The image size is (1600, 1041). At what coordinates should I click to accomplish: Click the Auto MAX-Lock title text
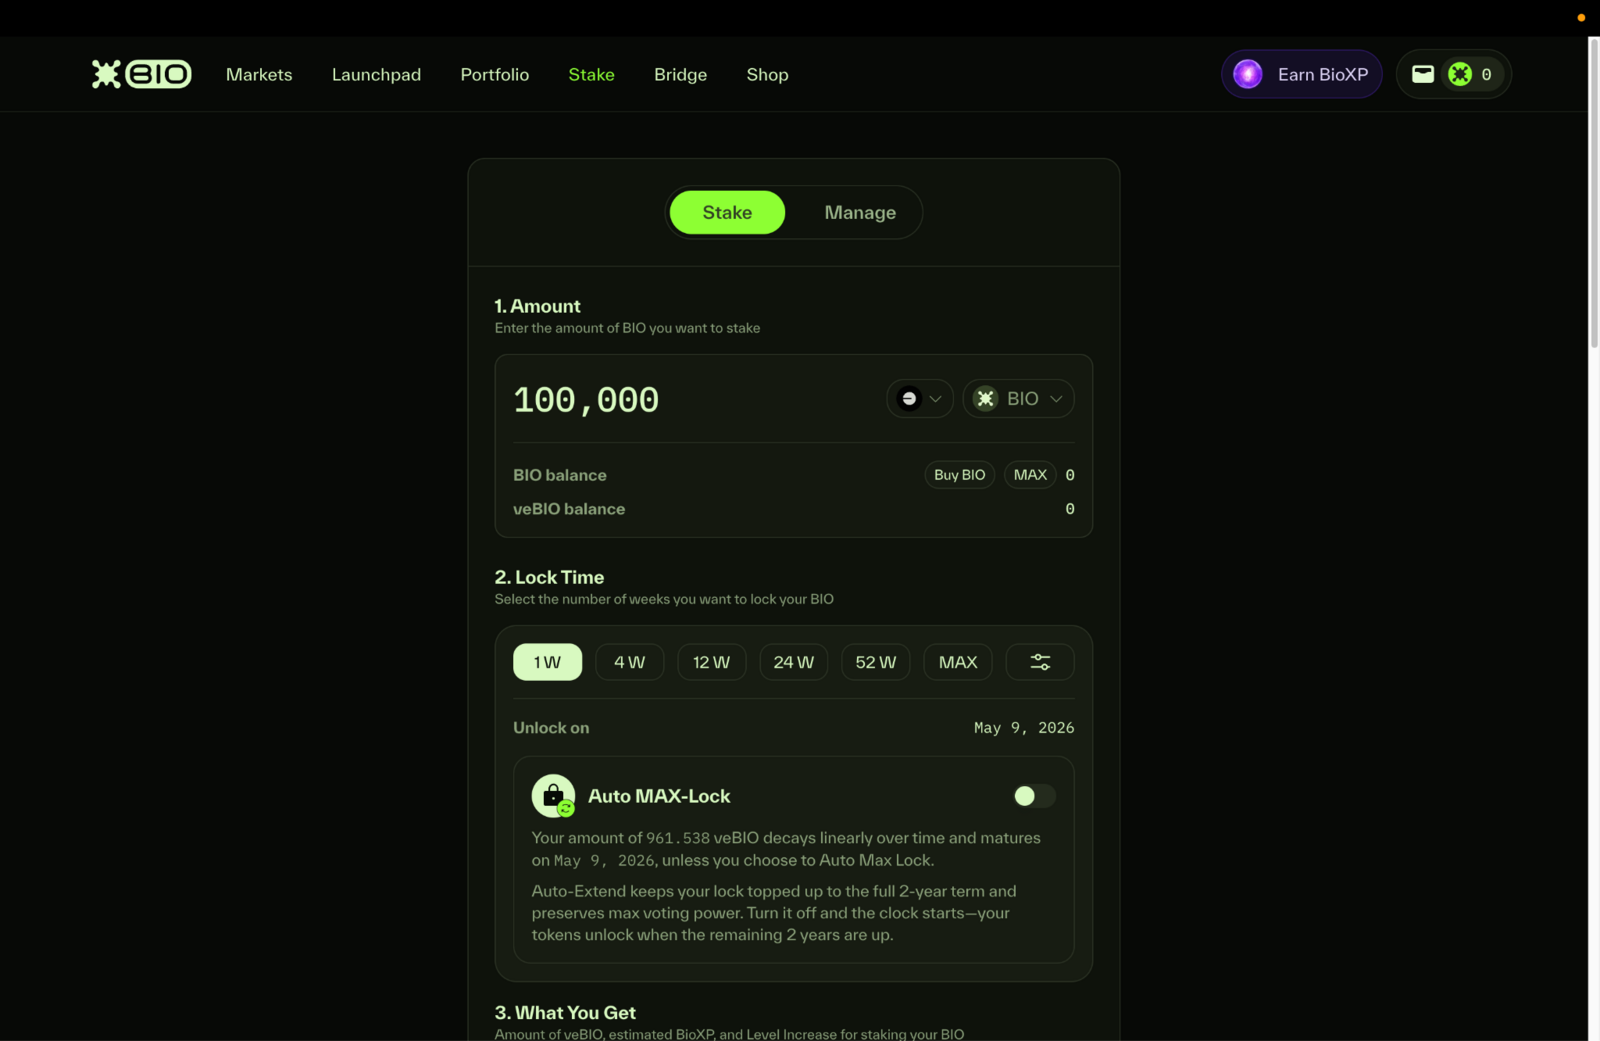(659, 796)
